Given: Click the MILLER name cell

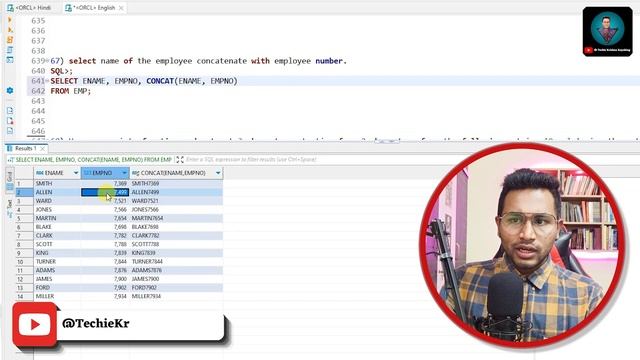Looking at the screenshot, I should click(57, 296).
